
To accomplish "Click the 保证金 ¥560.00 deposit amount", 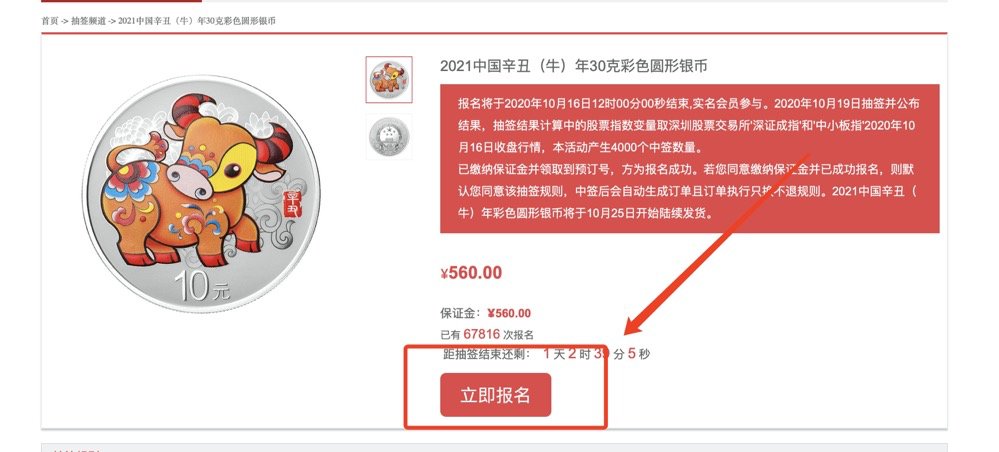I will pos(509,313).
